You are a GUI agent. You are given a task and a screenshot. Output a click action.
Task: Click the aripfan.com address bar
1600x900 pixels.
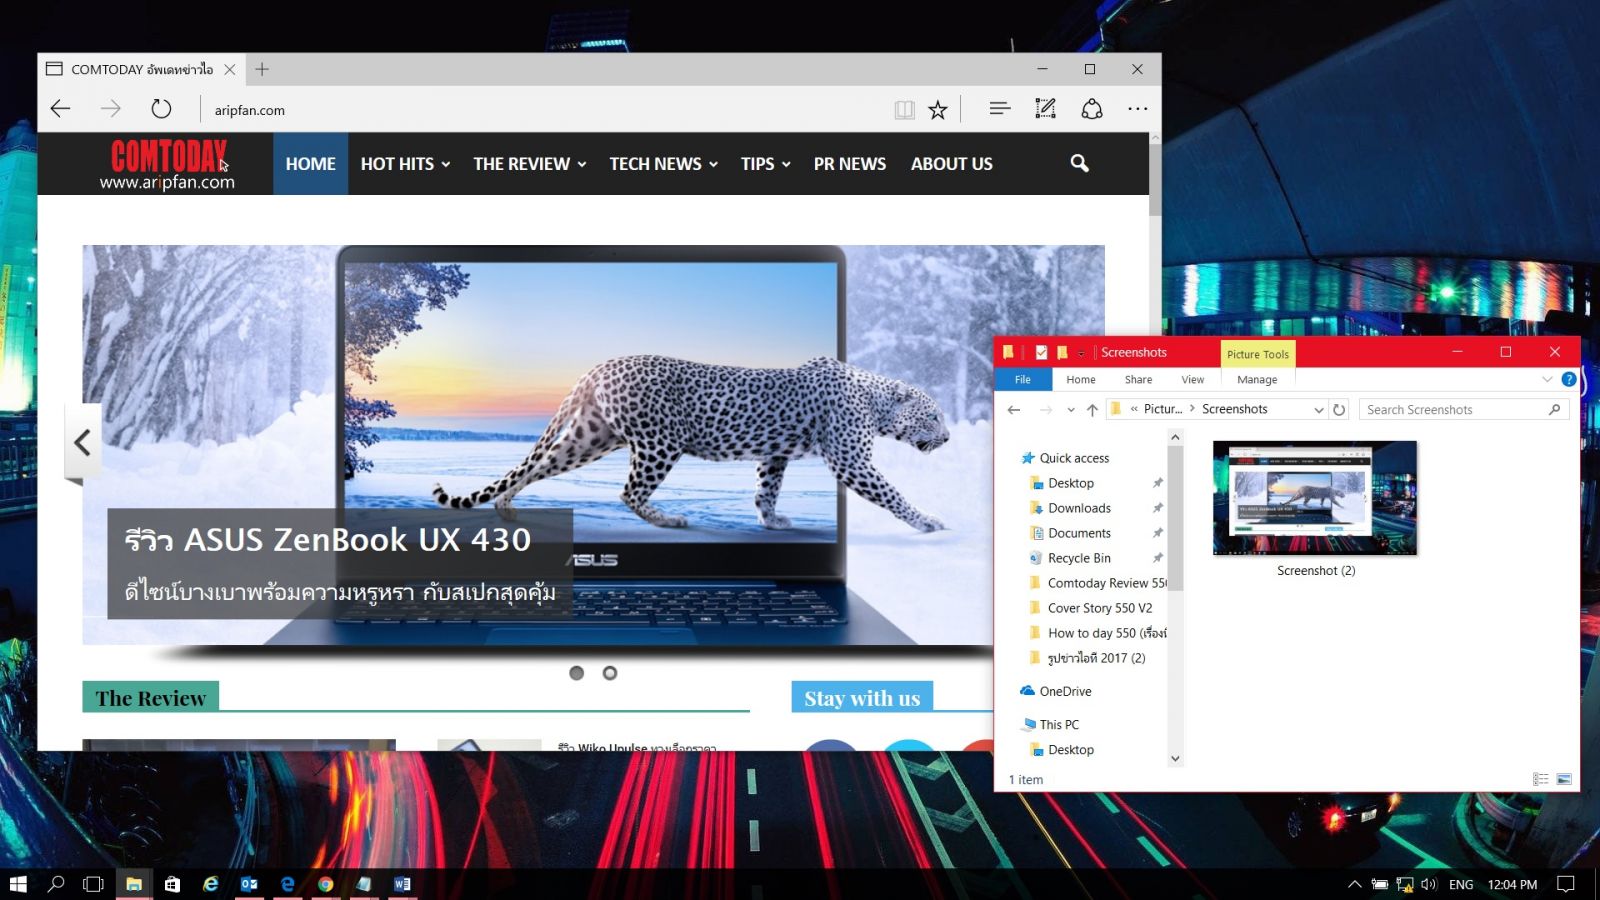point(545,110)
